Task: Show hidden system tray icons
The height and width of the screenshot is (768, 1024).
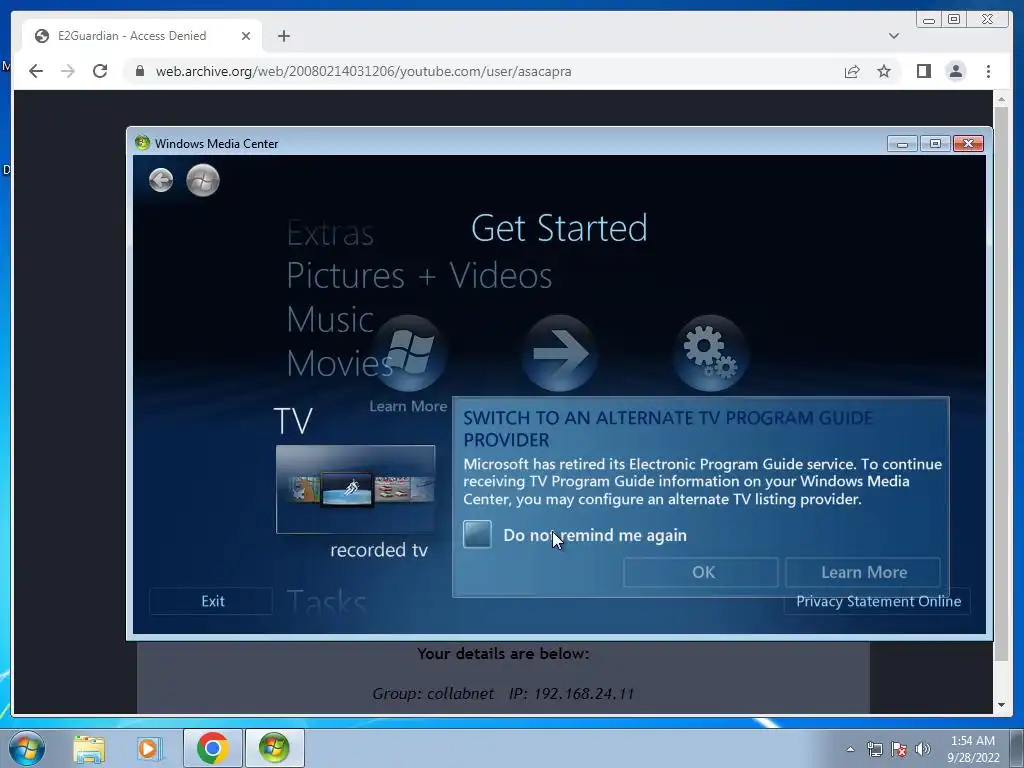Action: click(850, 750)
